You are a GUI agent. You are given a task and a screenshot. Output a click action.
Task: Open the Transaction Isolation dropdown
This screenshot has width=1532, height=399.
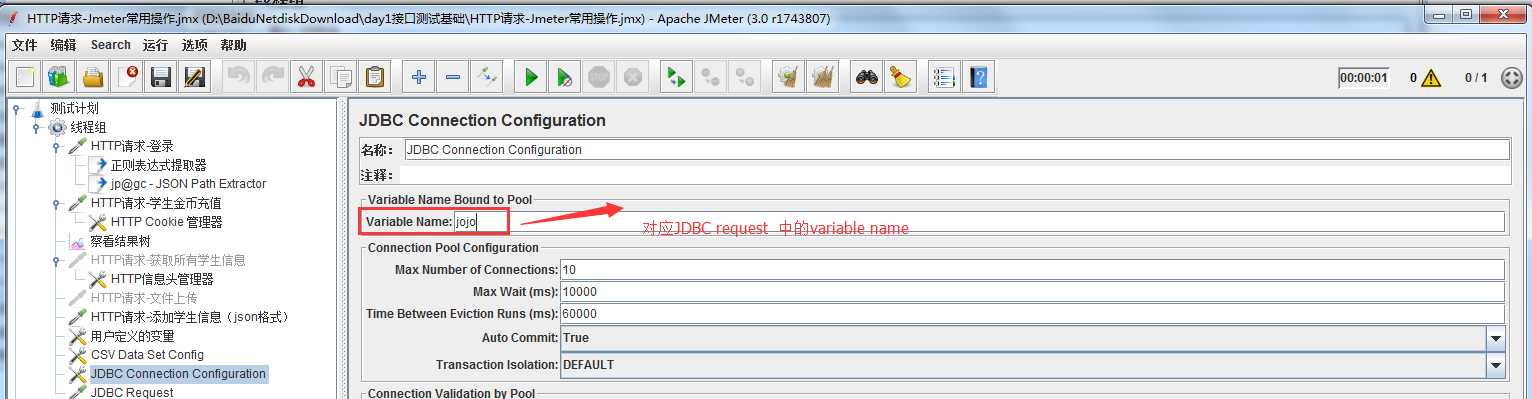click(1496, 365)
